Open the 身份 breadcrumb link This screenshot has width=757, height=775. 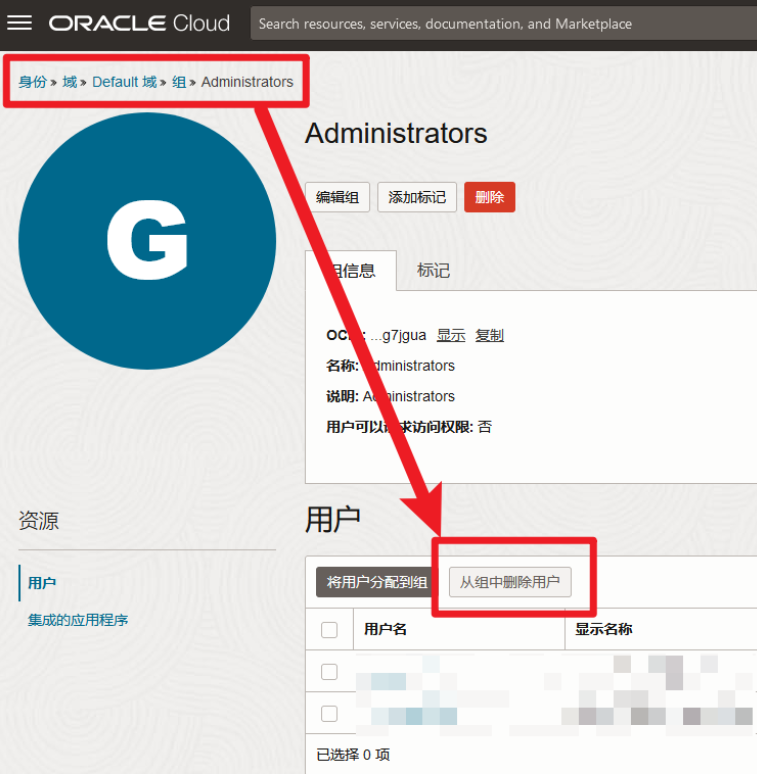coord(32,82)
